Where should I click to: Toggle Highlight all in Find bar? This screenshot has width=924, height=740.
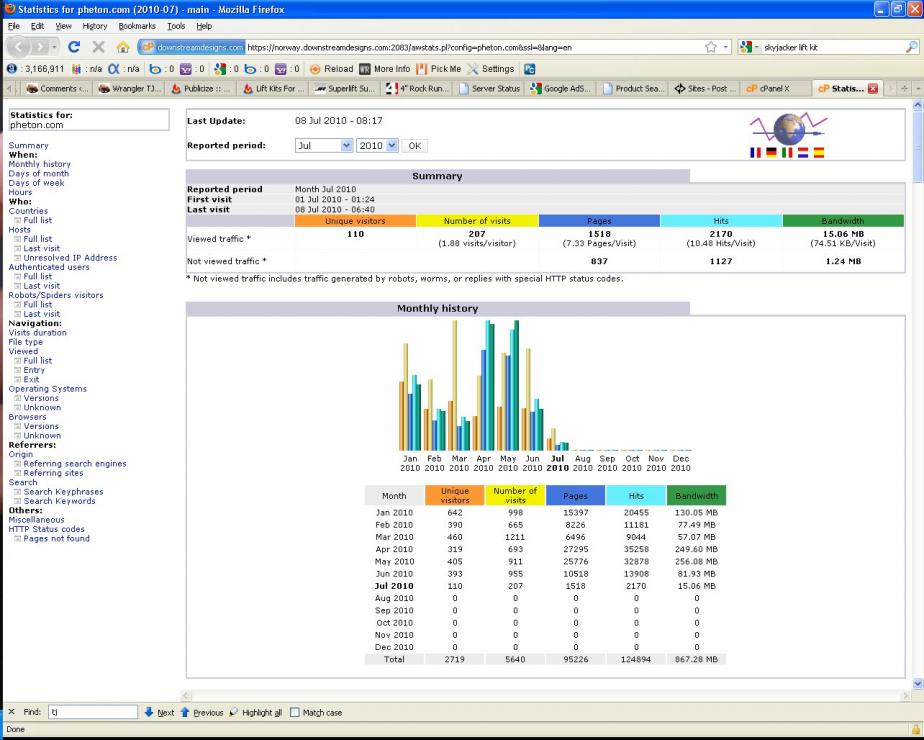point(255,713)
